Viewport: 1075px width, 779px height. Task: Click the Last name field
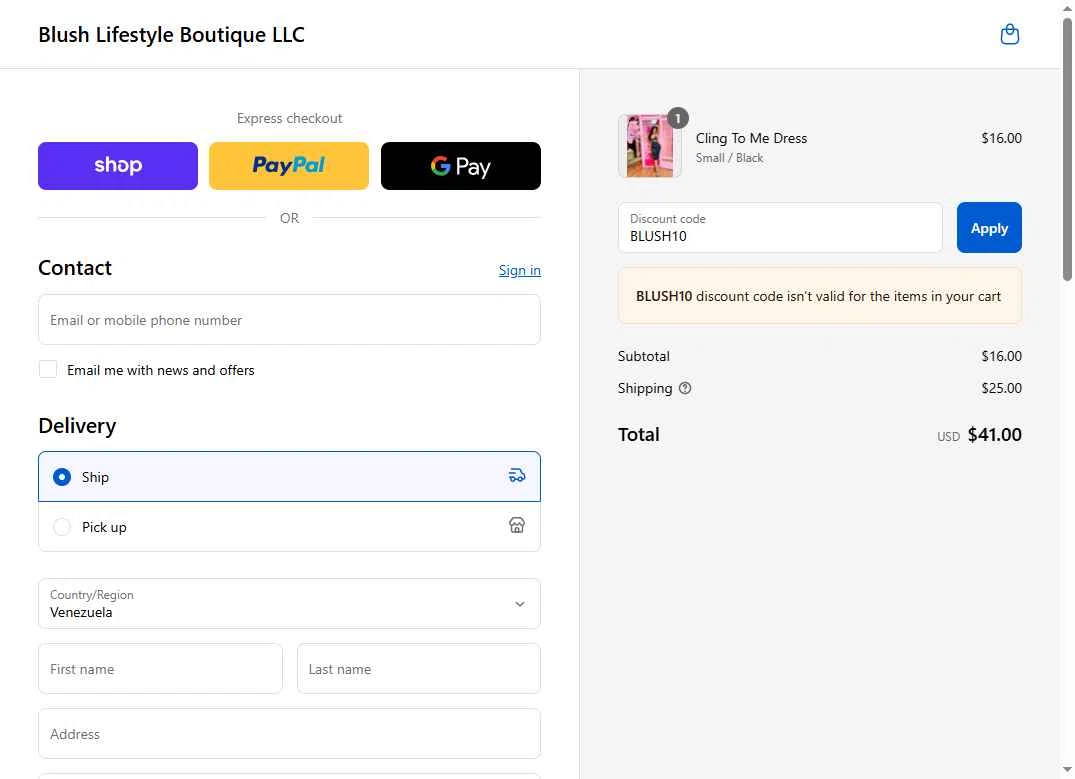click(419, 669)
